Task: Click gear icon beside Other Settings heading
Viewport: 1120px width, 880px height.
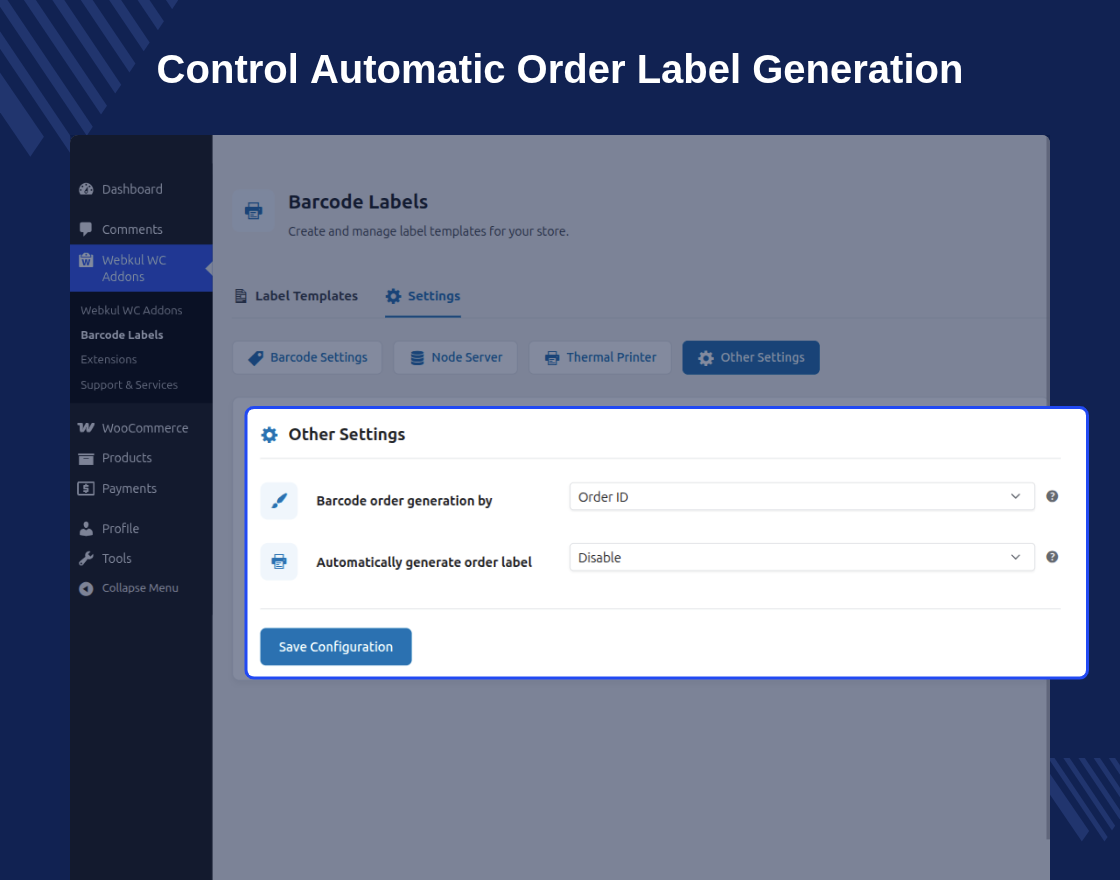Action: (x=269, y=434)
